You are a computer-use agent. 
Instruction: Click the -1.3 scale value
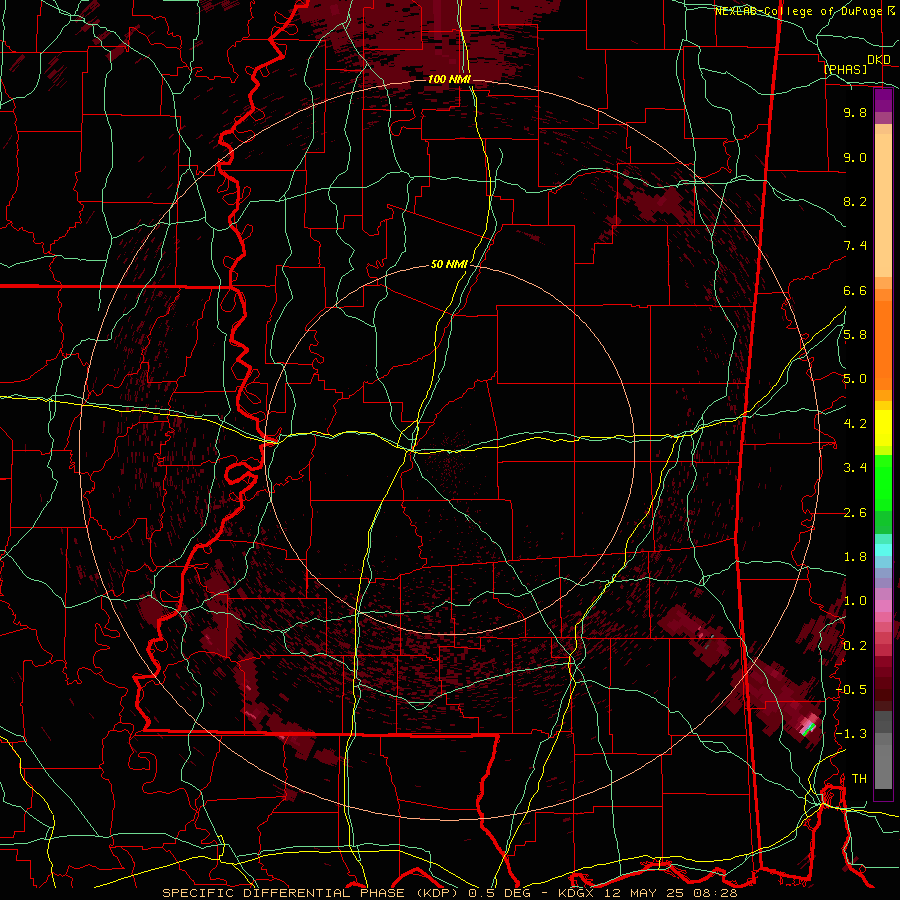(853, 734)
